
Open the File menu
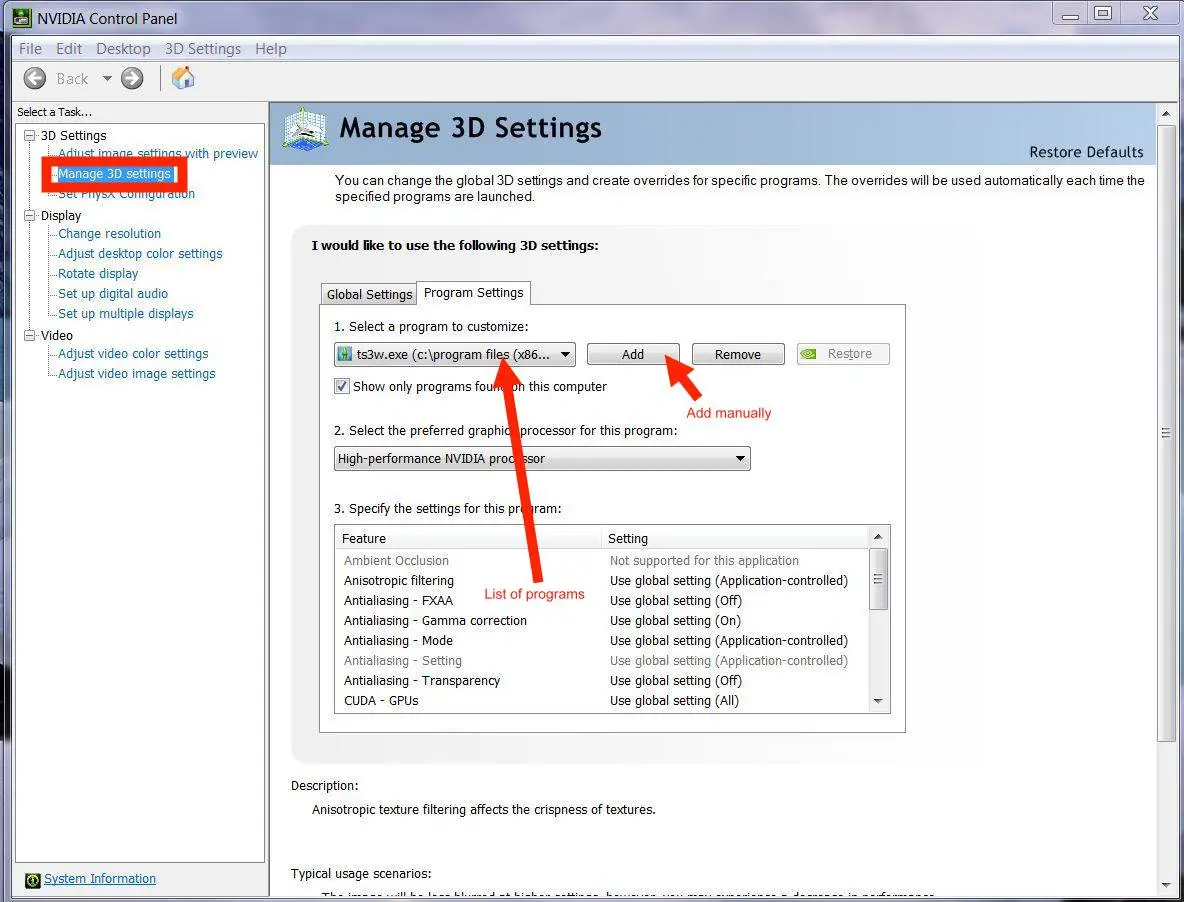point(30,48)
